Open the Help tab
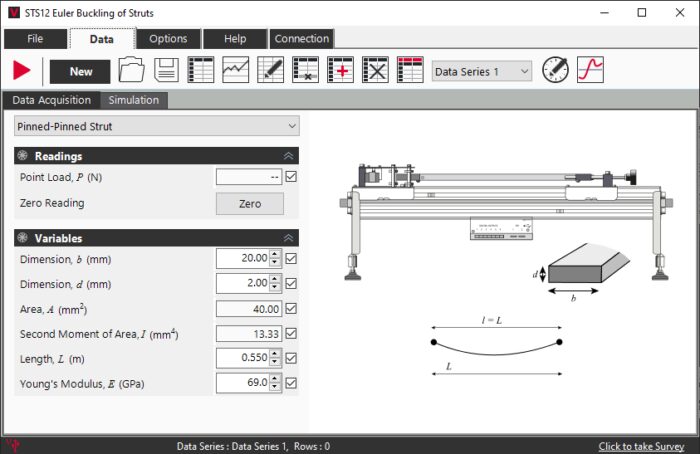Screen dimensions: 700x454 [x=235, y=39]
